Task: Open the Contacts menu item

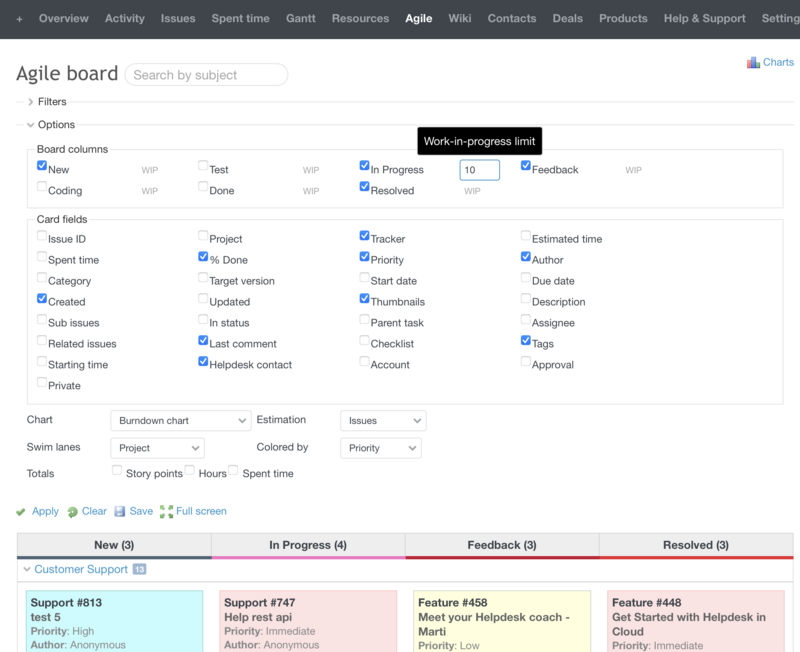Action: (512, 17)
